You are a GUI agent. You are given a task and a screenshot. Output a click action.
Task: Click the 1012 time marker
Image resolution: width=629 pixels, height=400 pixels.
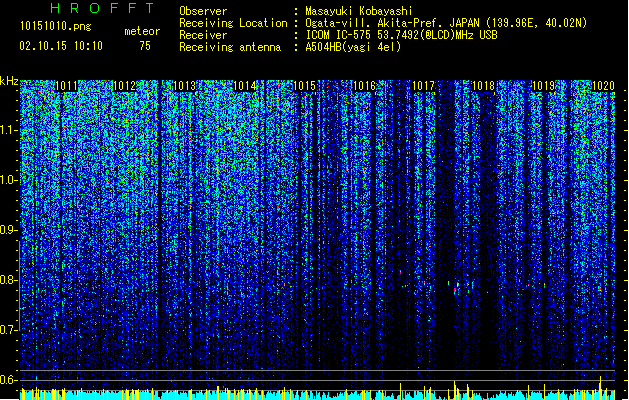[125, 86]
